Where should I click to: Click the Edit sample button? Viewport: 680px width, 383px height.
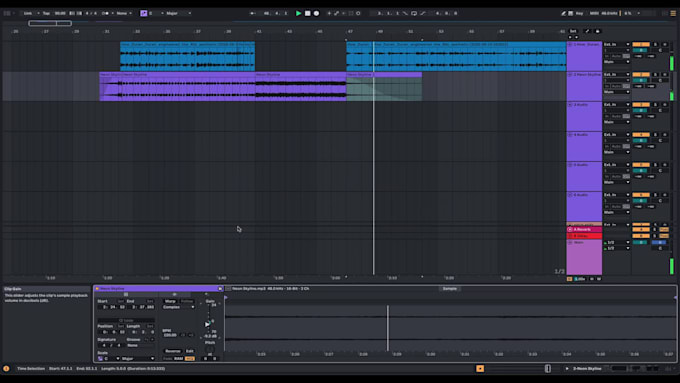point(190,351)
